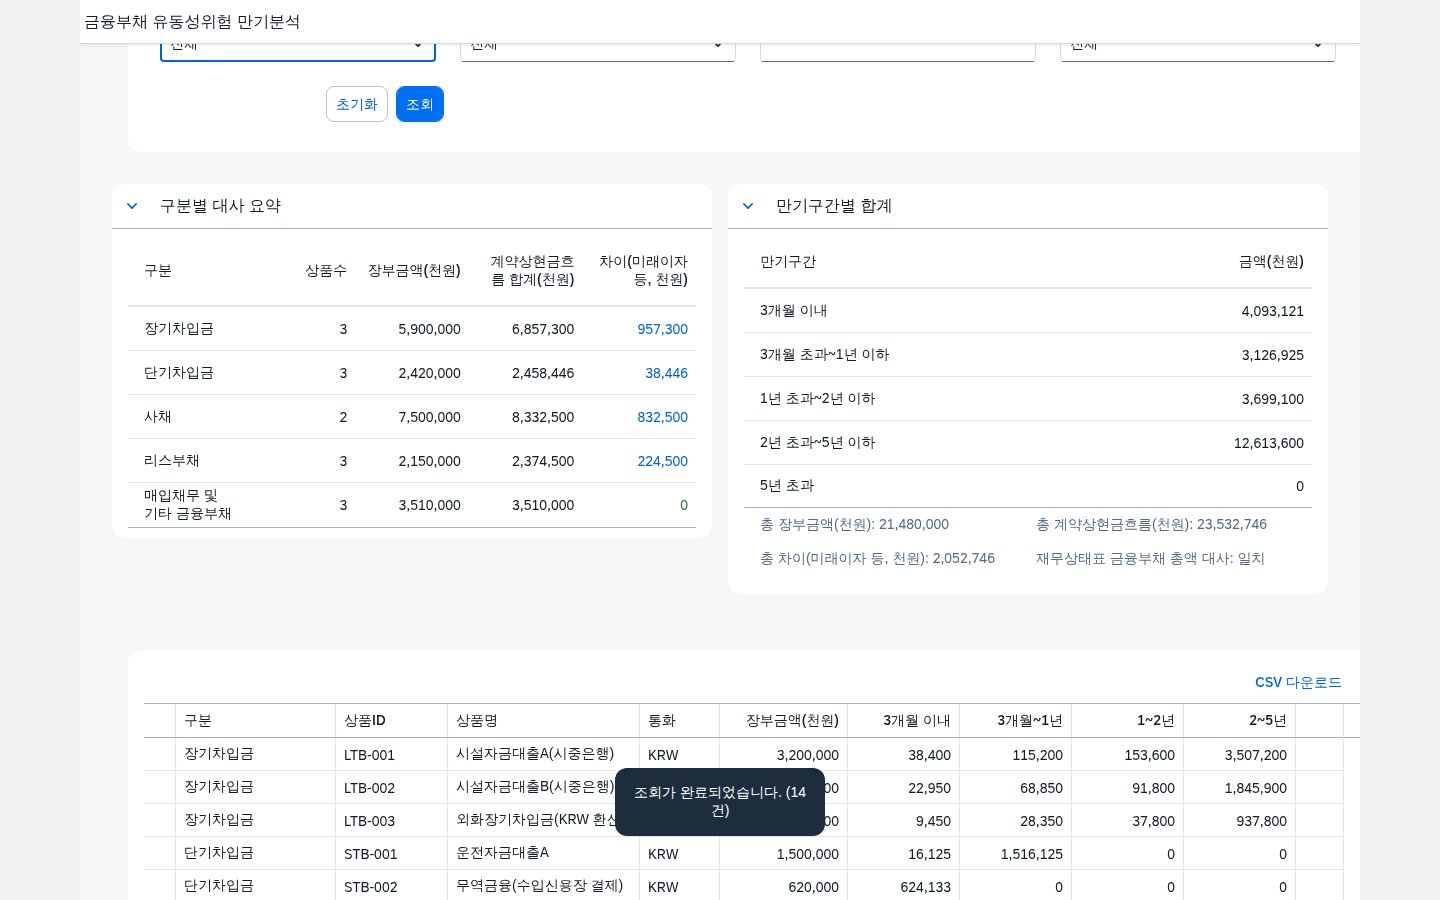The width and height of the screenshot is (1440, 900).
Task: Click the 단기차입금 row in summary table
Action: pyautogui.click(x=412, y=373)
